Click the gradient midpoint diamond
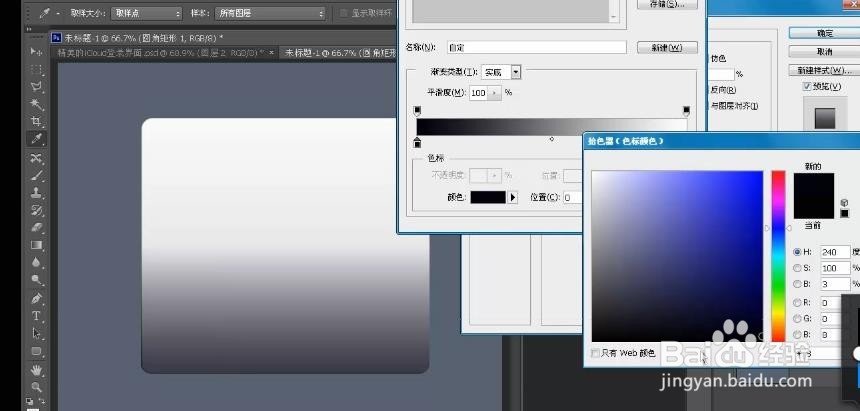Viewport: 860px width, 411px height. click(x=552, y=139)
